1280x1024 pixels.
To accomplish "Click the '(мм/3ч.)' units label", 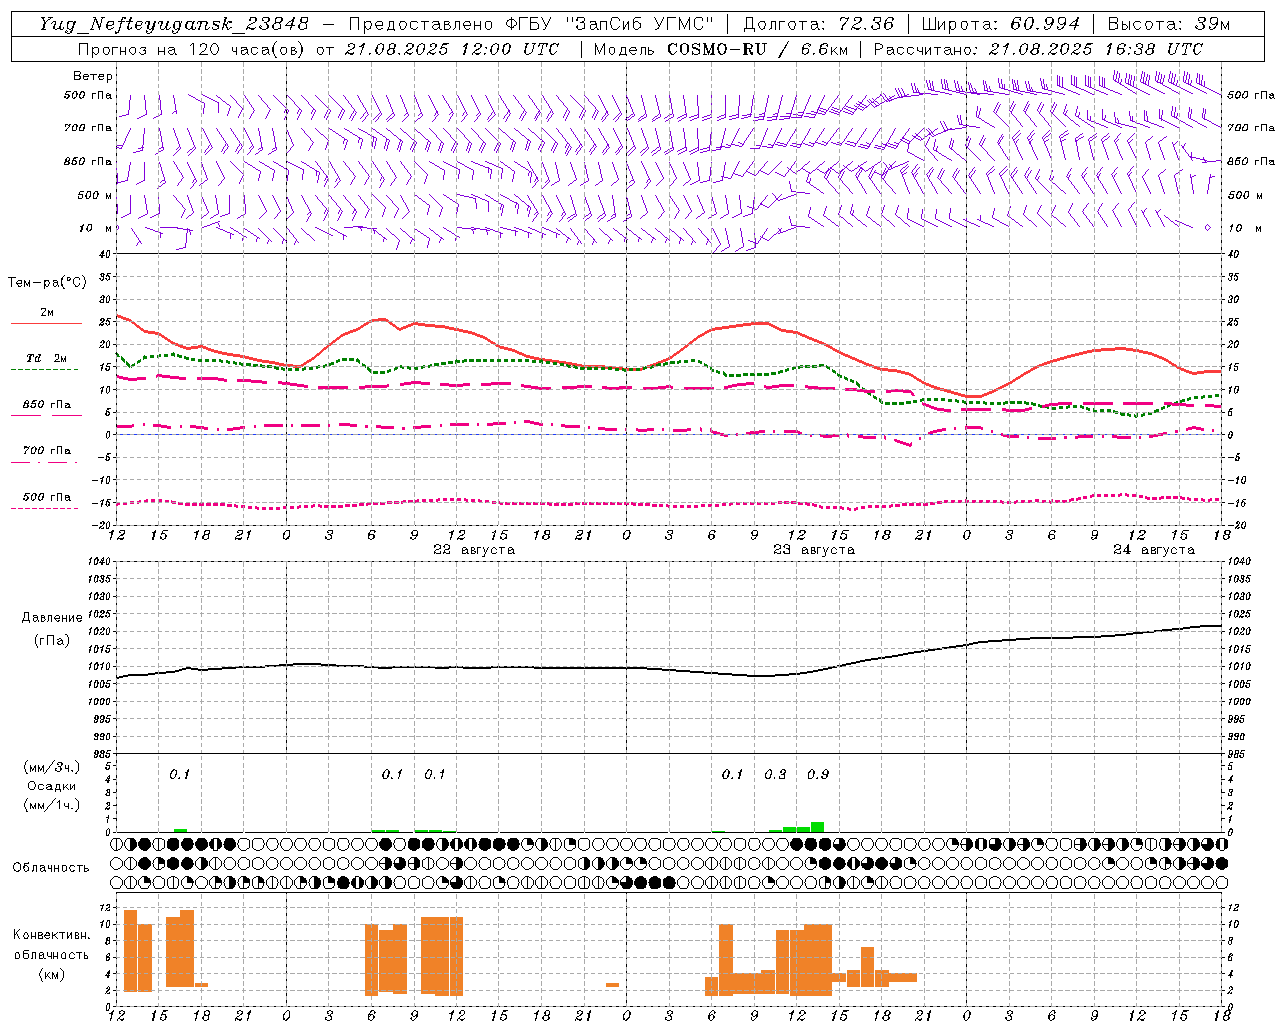I will coord(52,767).
